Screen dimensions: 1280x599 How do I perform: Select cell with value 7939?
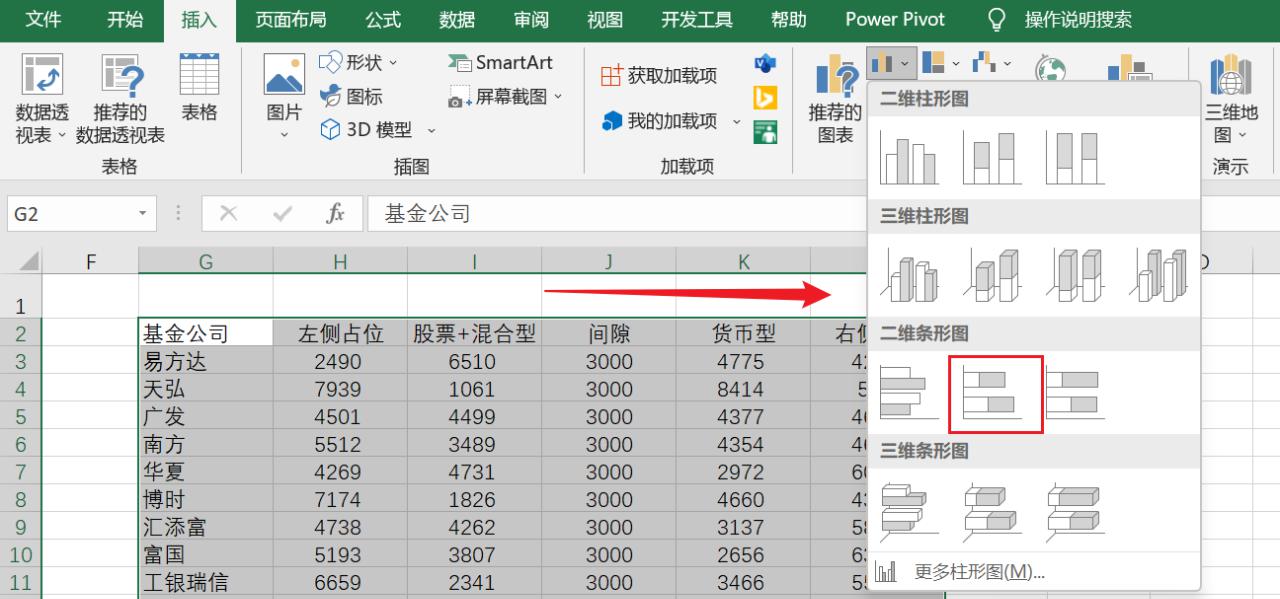click(x=340, y=389)
